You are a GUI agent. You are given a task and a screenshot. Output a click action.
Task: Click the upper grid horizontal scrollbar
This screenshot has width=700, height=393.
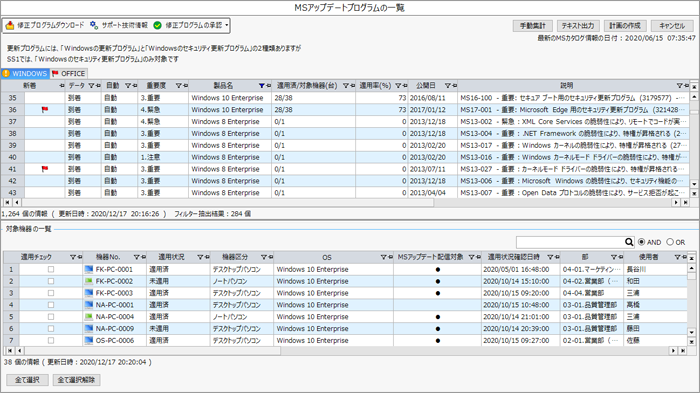pos(227,202)
